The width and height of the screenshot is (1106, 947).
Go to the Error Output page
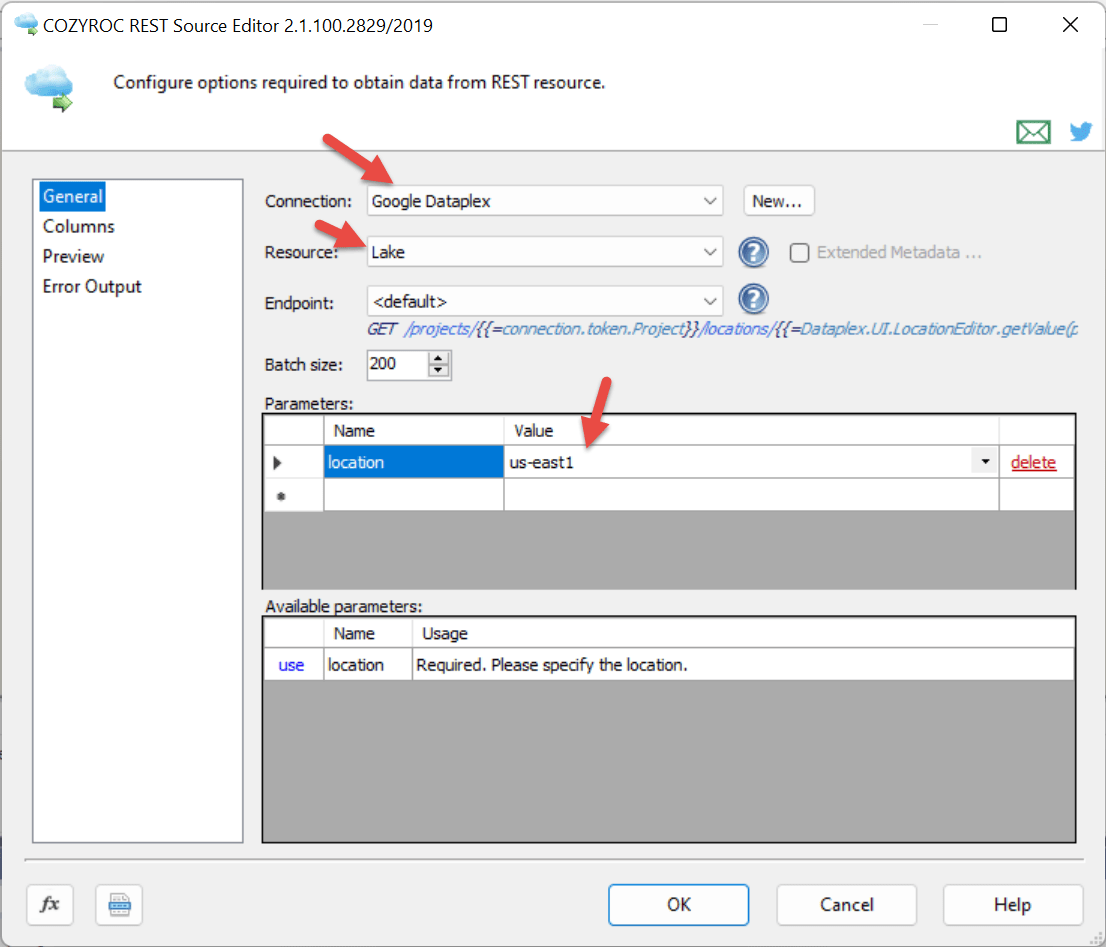pyautogui.click(x=92, y=286)
